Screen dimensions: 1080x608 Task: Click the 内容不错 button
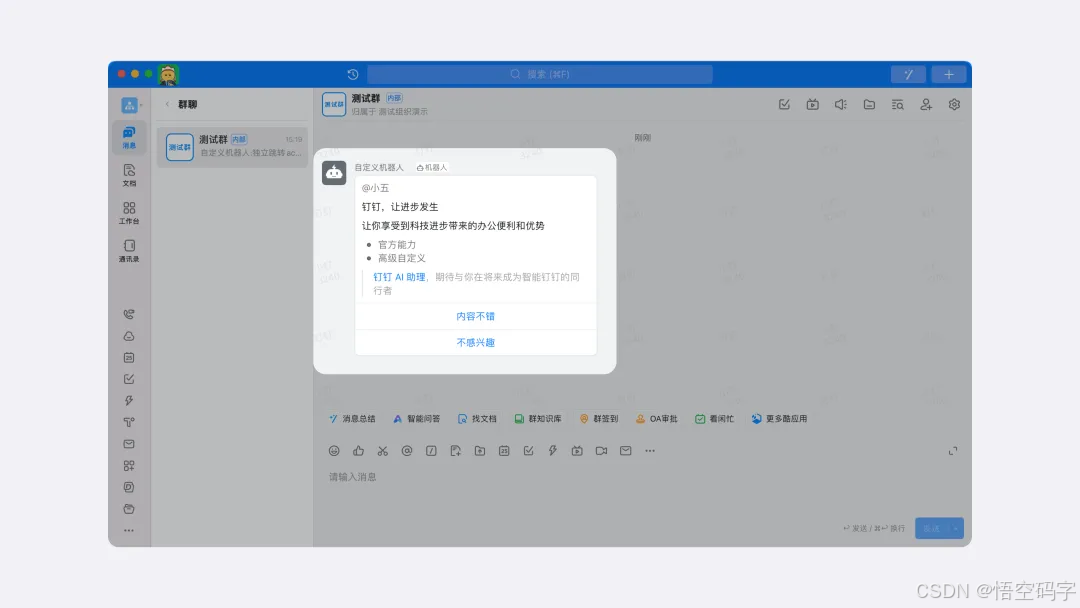(475, 316)
